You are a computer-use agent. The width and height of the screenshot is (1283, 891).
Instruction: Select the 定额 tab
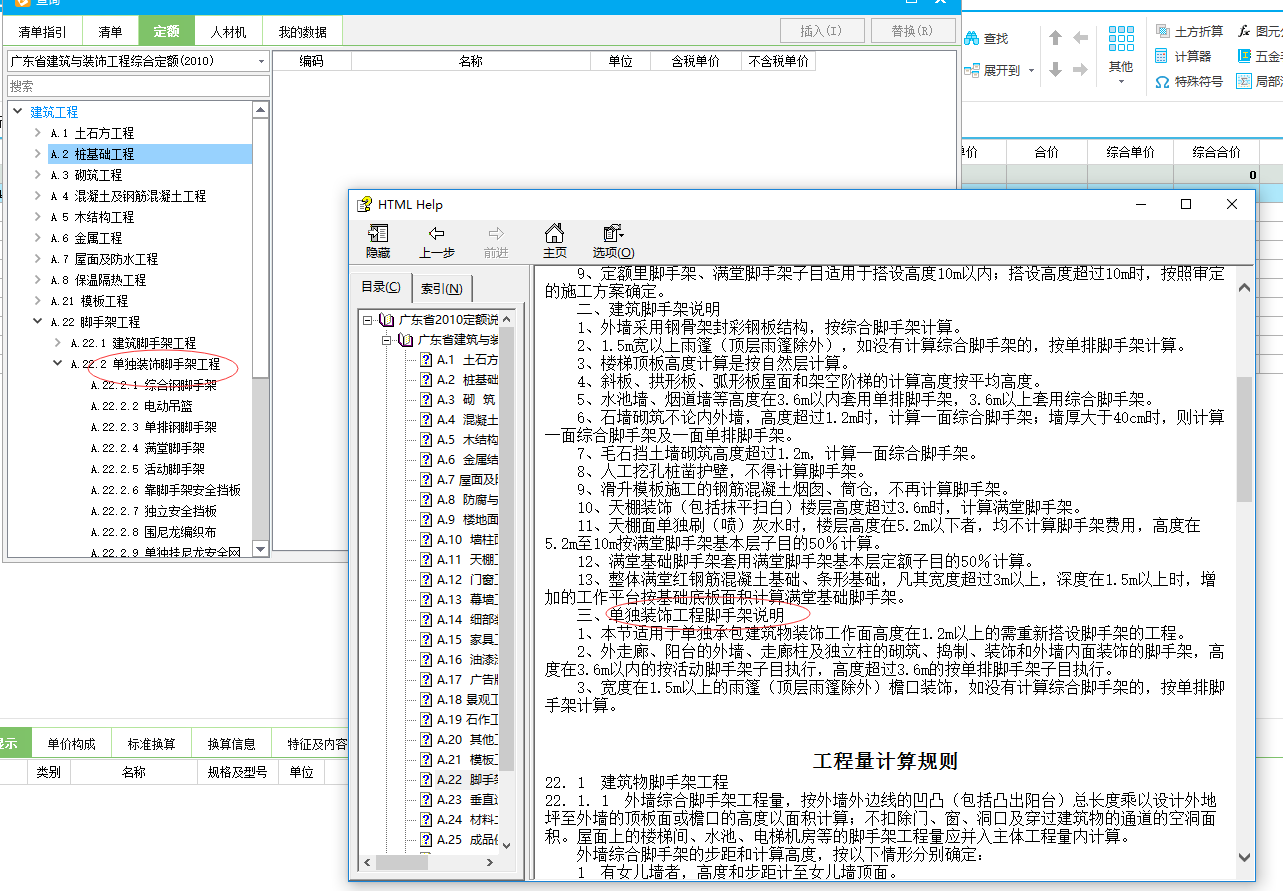coord(166,32)
